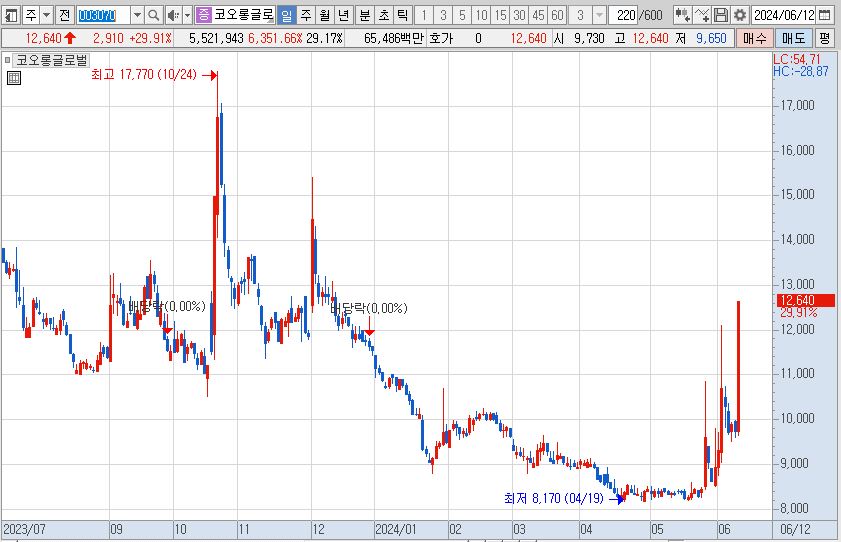
Task: Click the volume ratio 6,351.66%
Action: [x=275, y=39]
